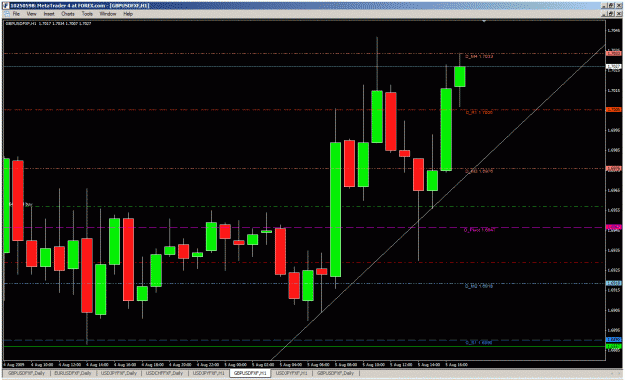Image resolution: width=625 pixels, height=380 pixels.
Task: Click the D_M4 pivot level label
Action: pyautogui.click(x=479, y=57)
